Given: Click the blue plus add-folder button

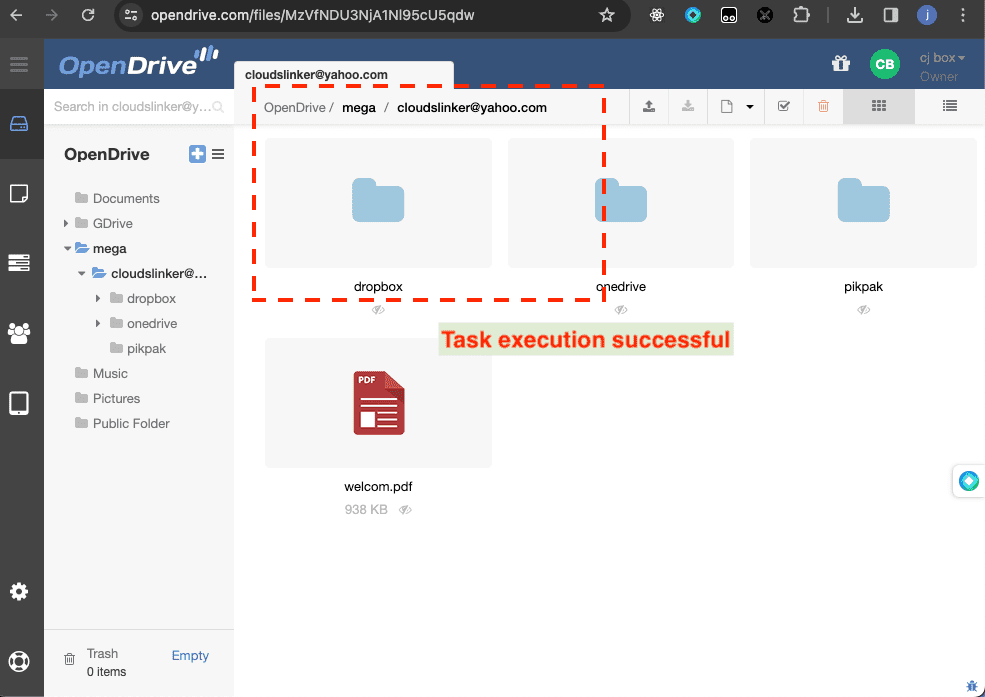Looking at the screenshot, I should [x=197, y=154].
